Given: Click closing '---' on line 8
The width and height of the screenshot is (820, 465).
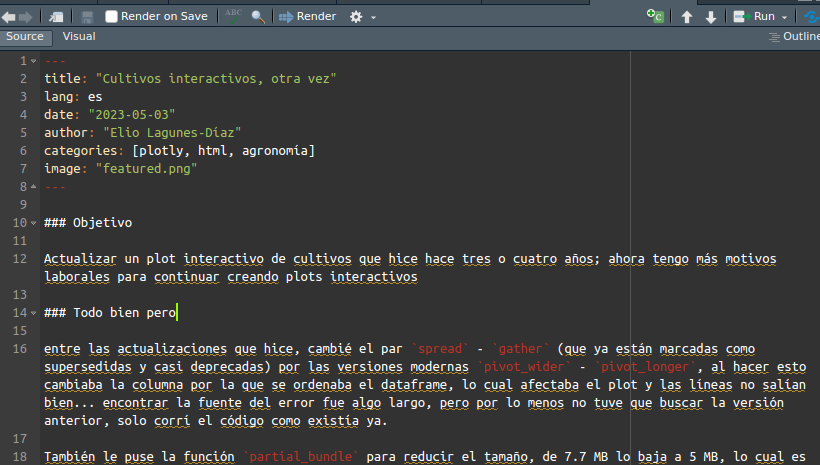Looking at the screenshot, I should [x=55, y=187].
